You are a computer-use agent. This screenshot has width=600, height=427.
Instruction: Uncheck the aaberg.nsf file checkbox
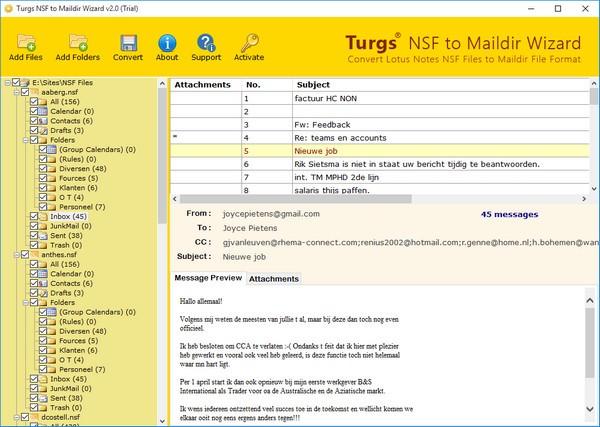point(26,92)
